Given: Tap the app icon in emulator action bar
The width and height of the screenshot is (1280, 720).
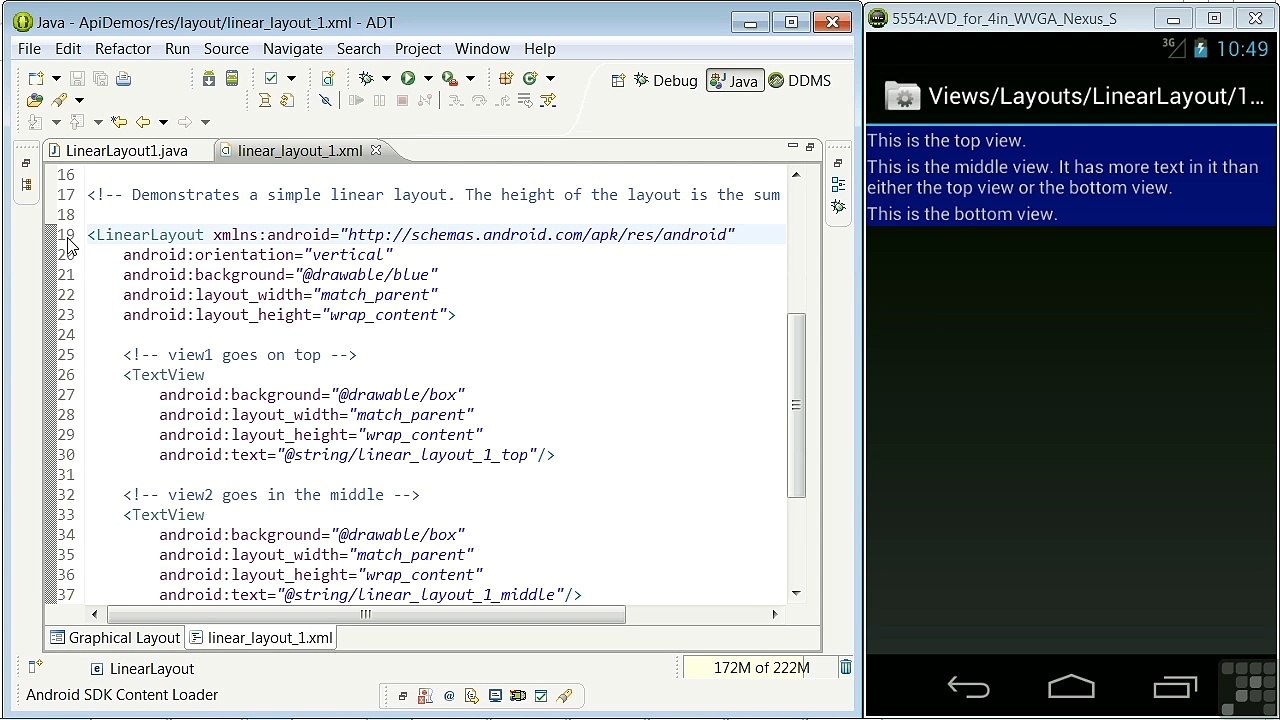Looking at the screenshot, I should coord(902,96).
